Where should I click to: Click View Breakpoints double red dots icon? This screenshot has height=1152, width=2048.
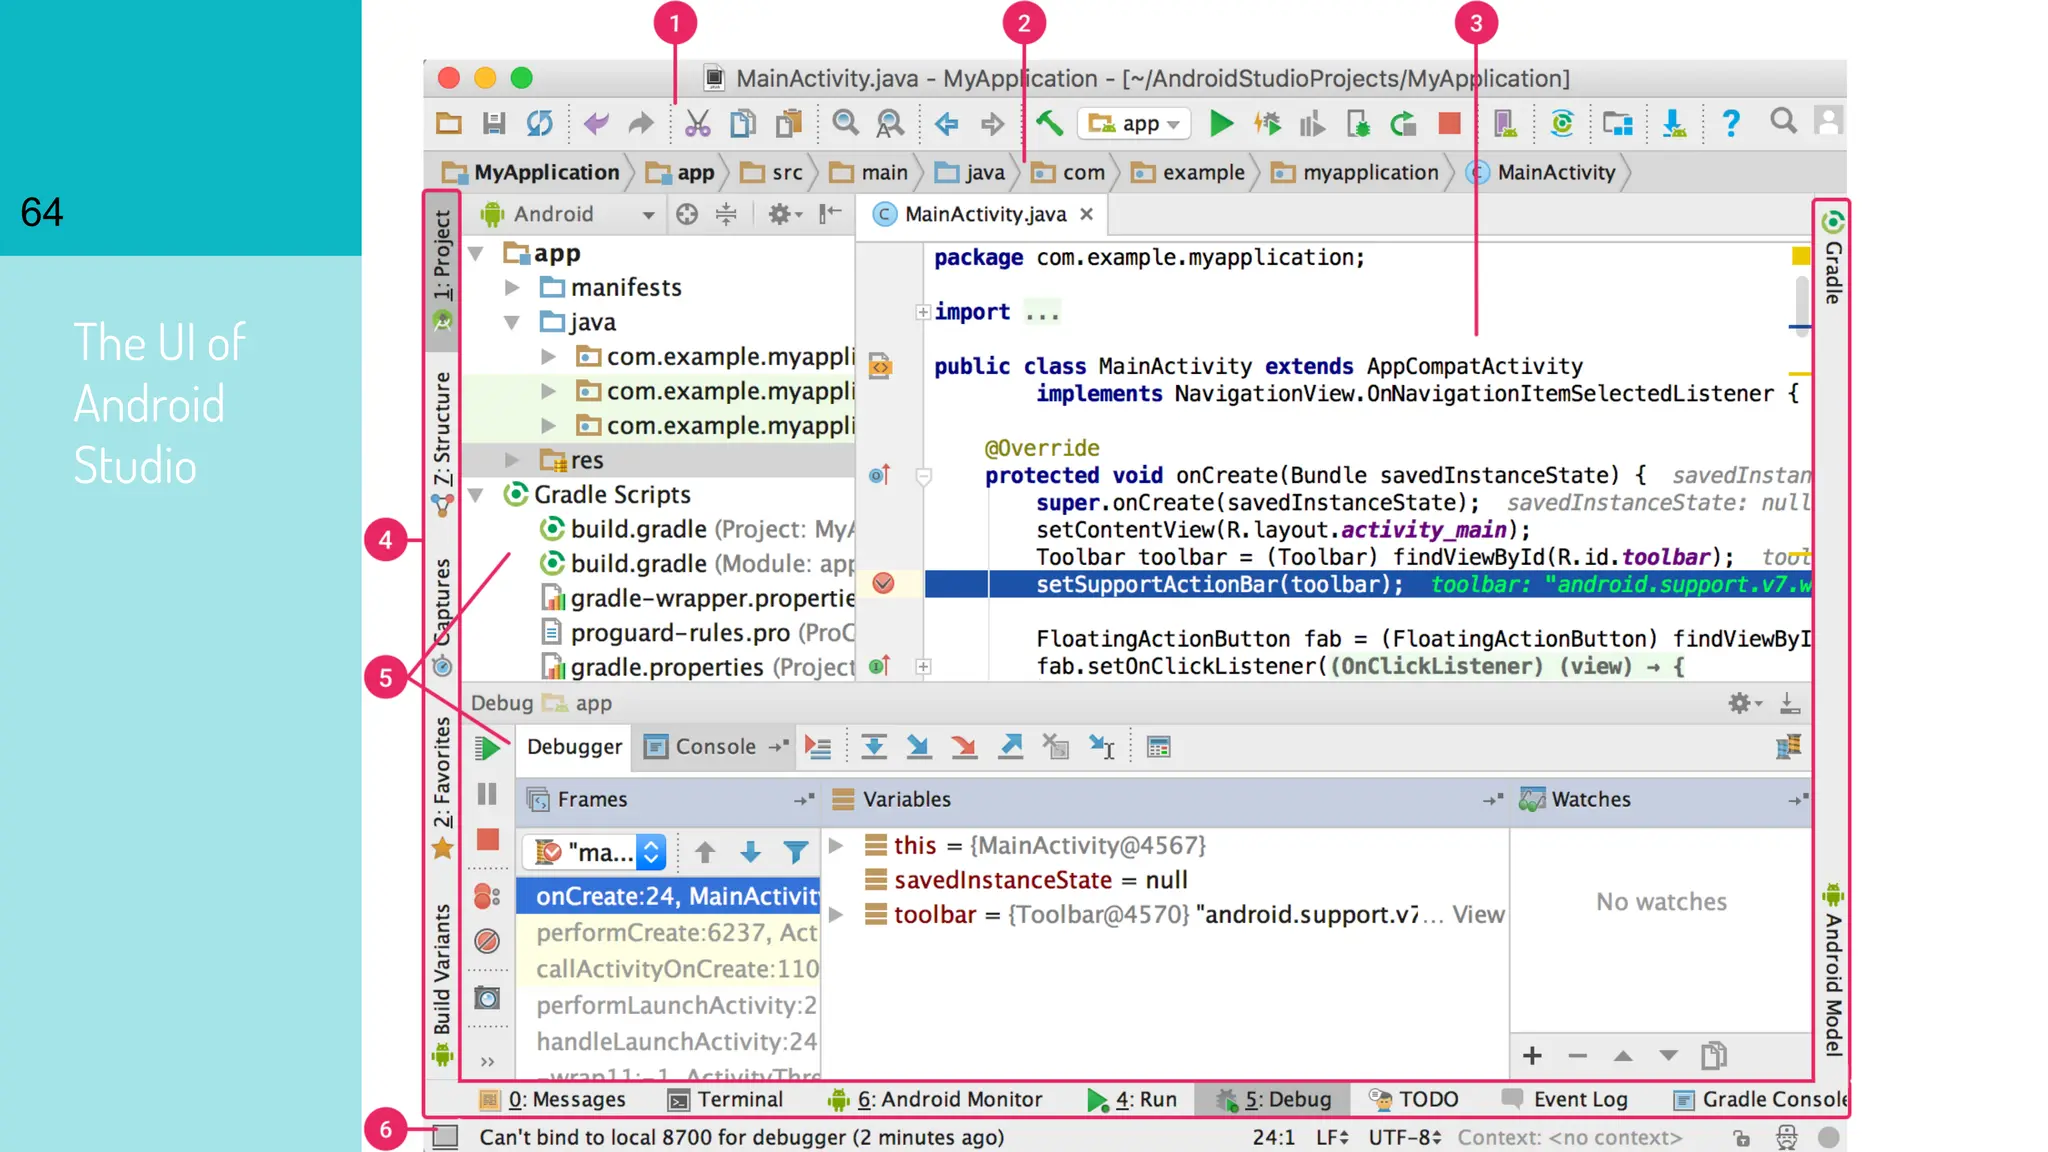coord(487,896)
